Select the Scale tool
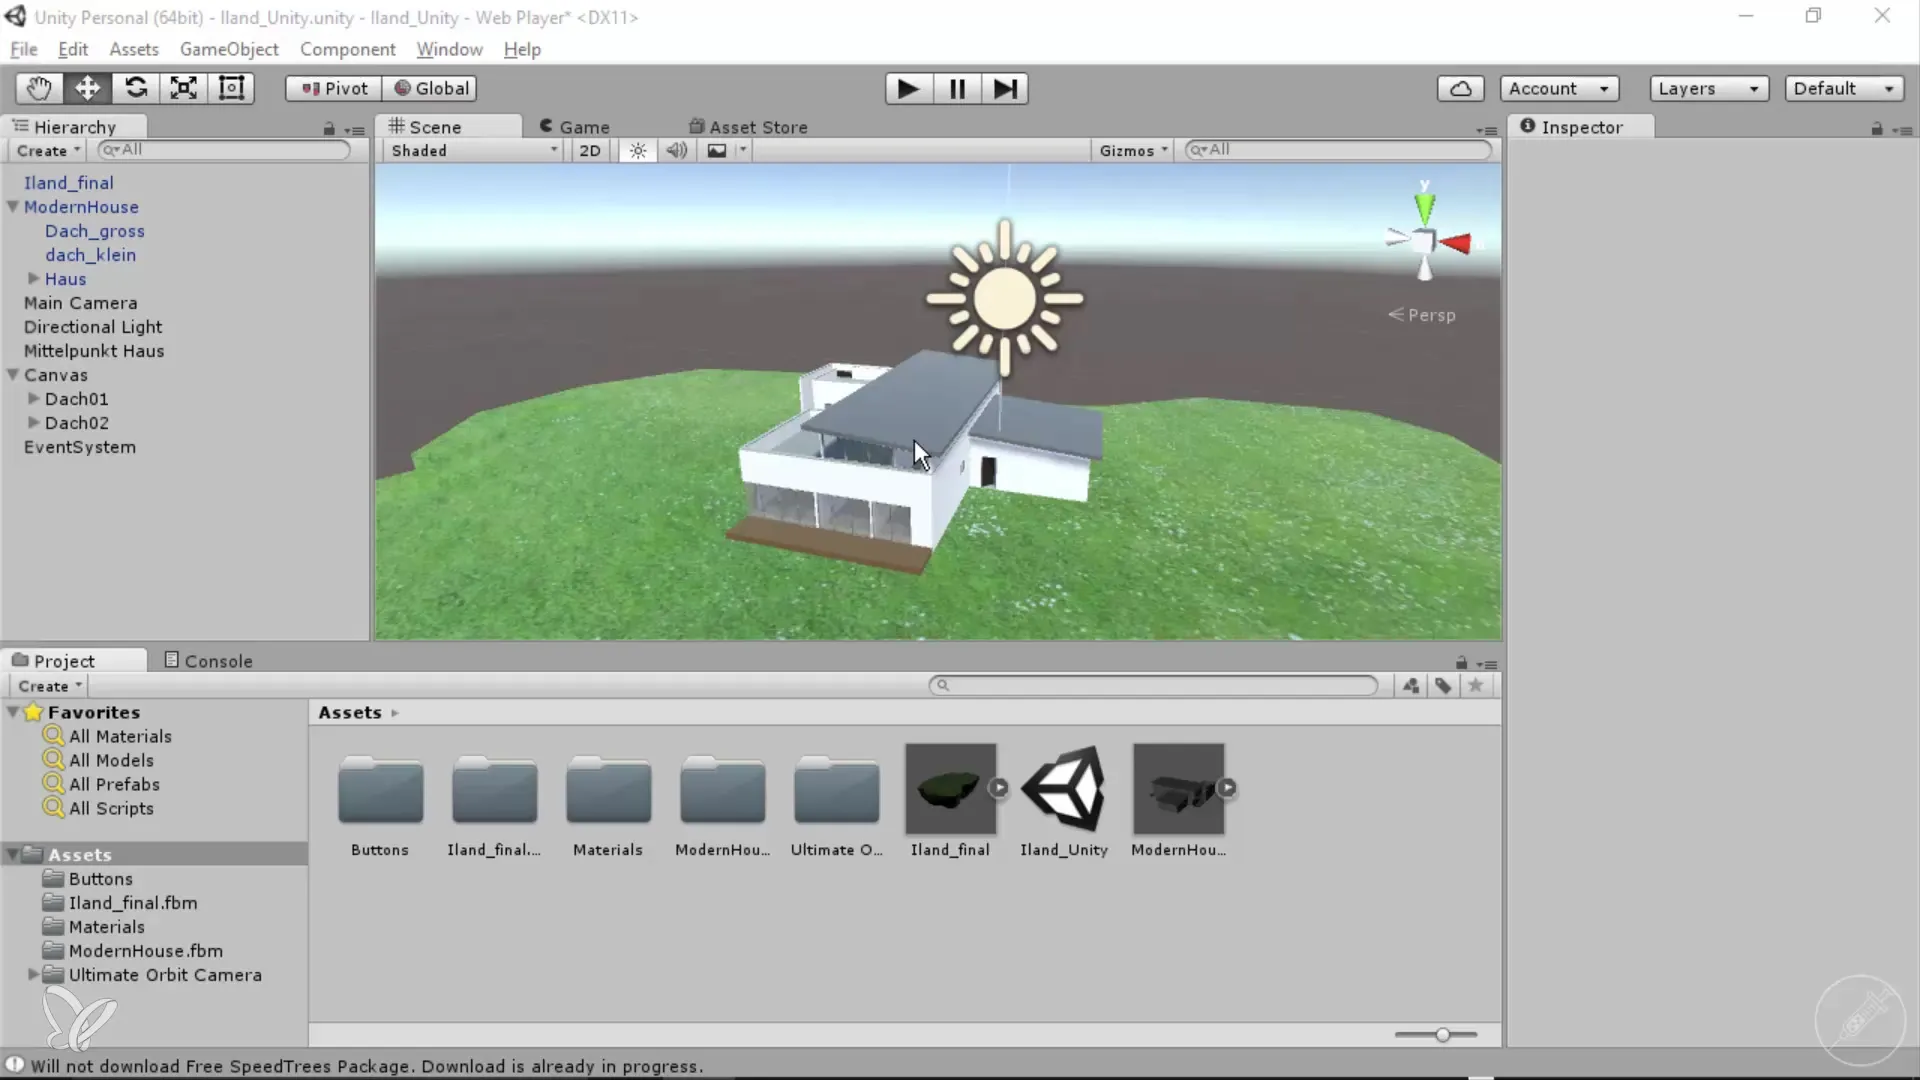Screen dimensions: 1920x1080 (183, 88)
